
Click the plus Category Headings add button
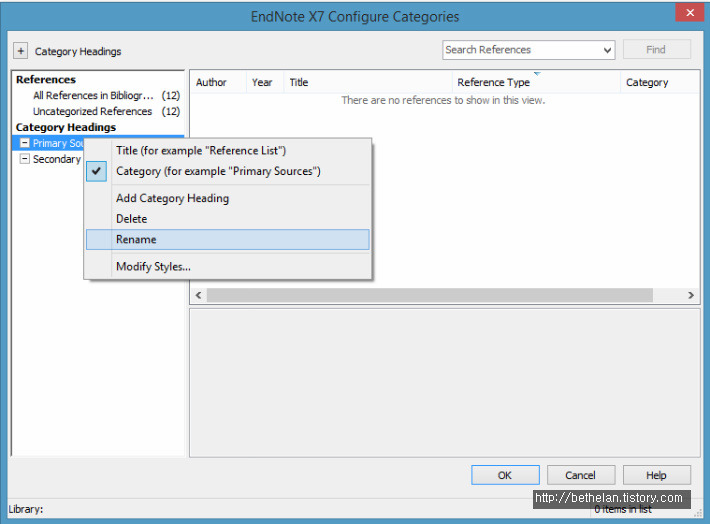20,51
